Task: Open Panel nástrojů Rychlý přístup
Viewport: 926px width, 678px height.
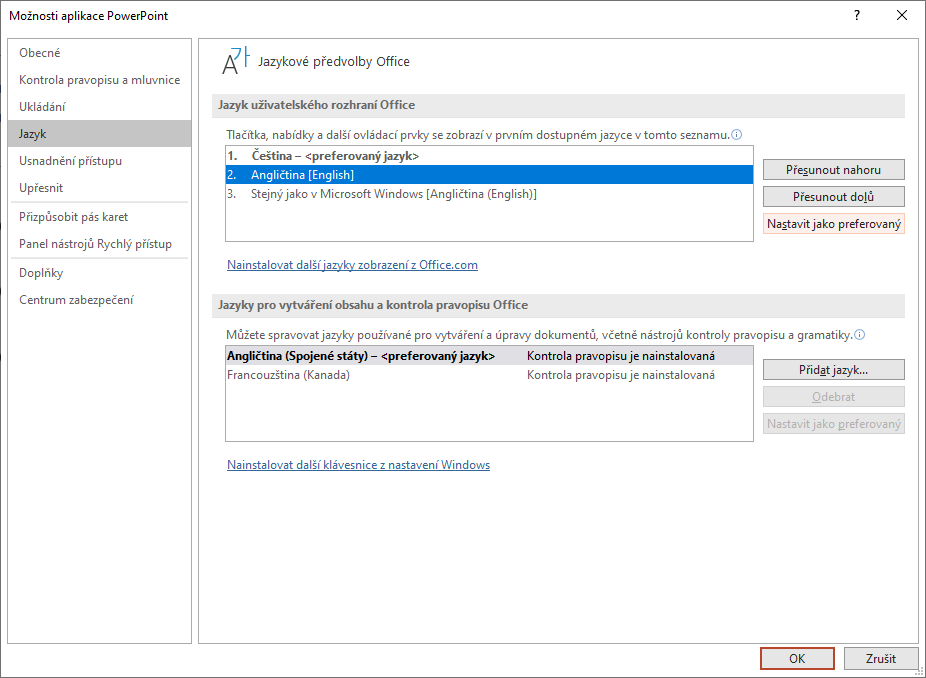Action: tap(95, 244)
